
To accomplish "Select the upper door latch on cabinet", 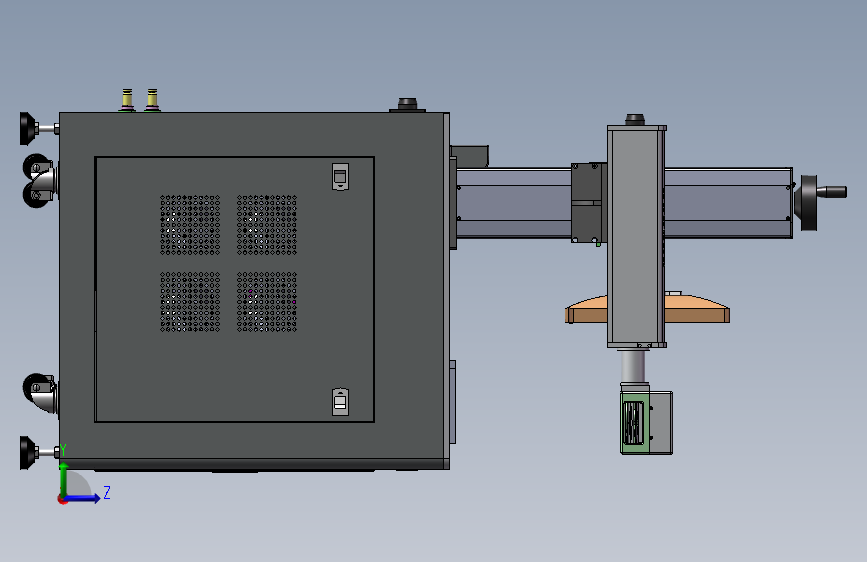I will pos(340,176).
